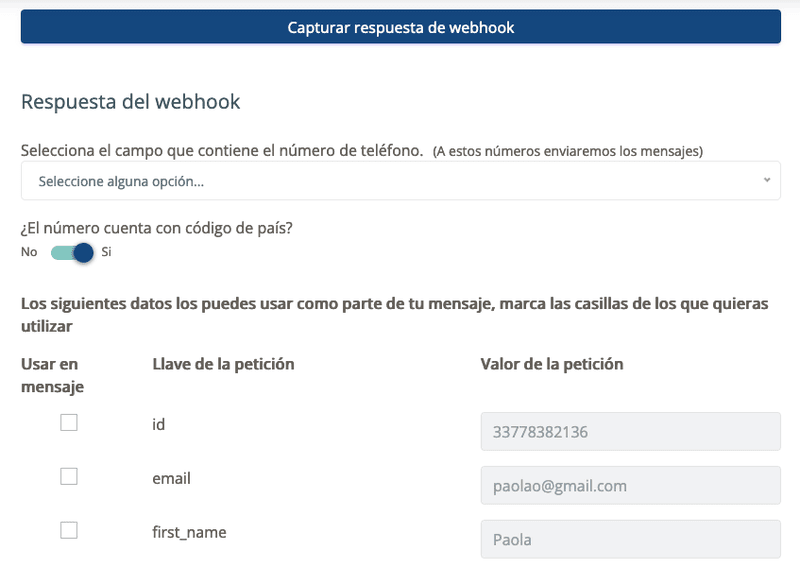Click the Valor de la petición column header
Viewport: 800px width, 567px height.
click(x=552, y=364)
